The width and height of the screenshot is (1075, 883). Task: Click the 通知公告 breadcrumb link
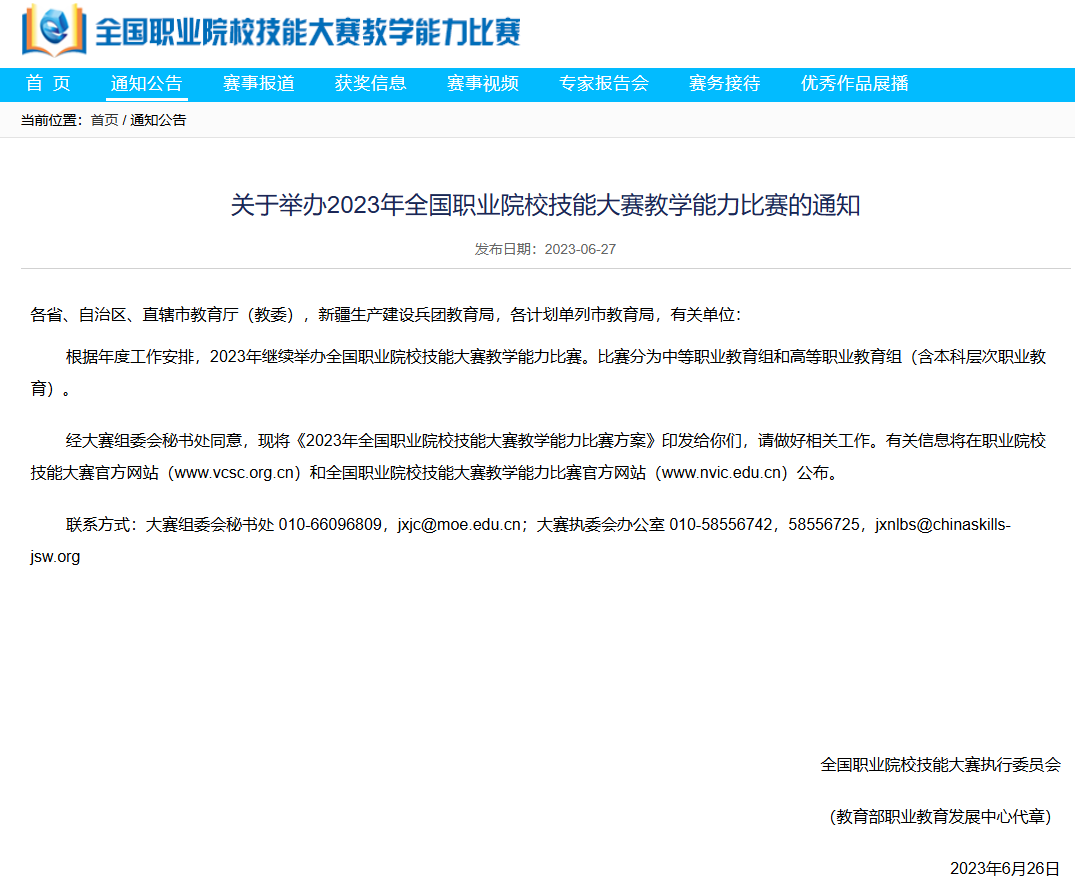158,121
